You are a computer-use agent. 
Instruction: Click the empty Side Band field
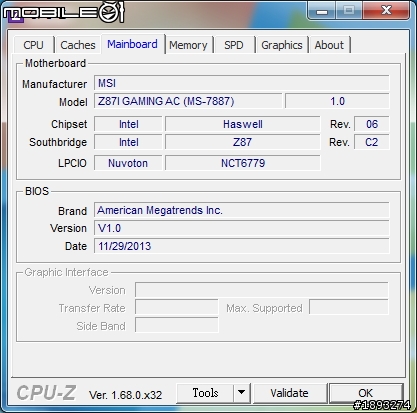coord(177,325)
